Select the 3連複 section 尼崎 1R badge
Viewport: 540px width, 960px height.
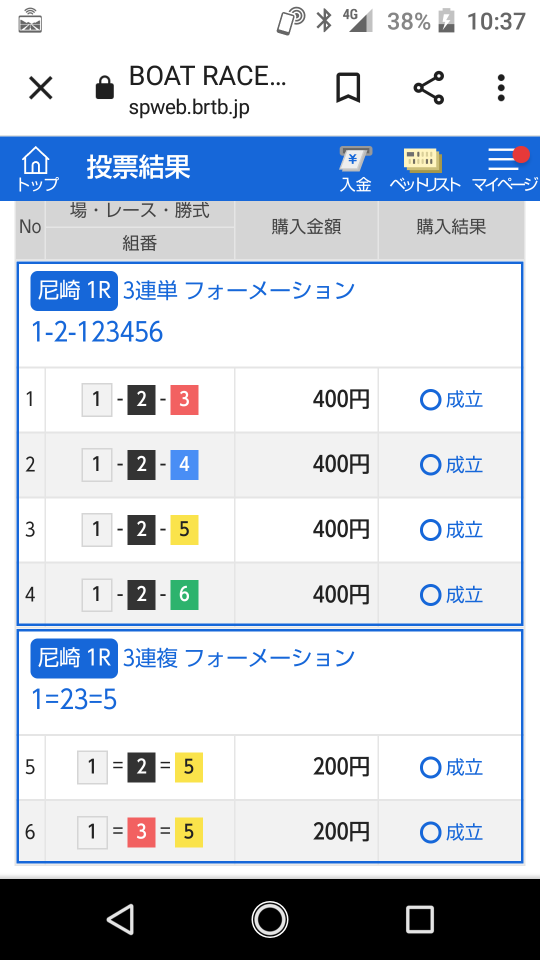click(x=74, y=658)
